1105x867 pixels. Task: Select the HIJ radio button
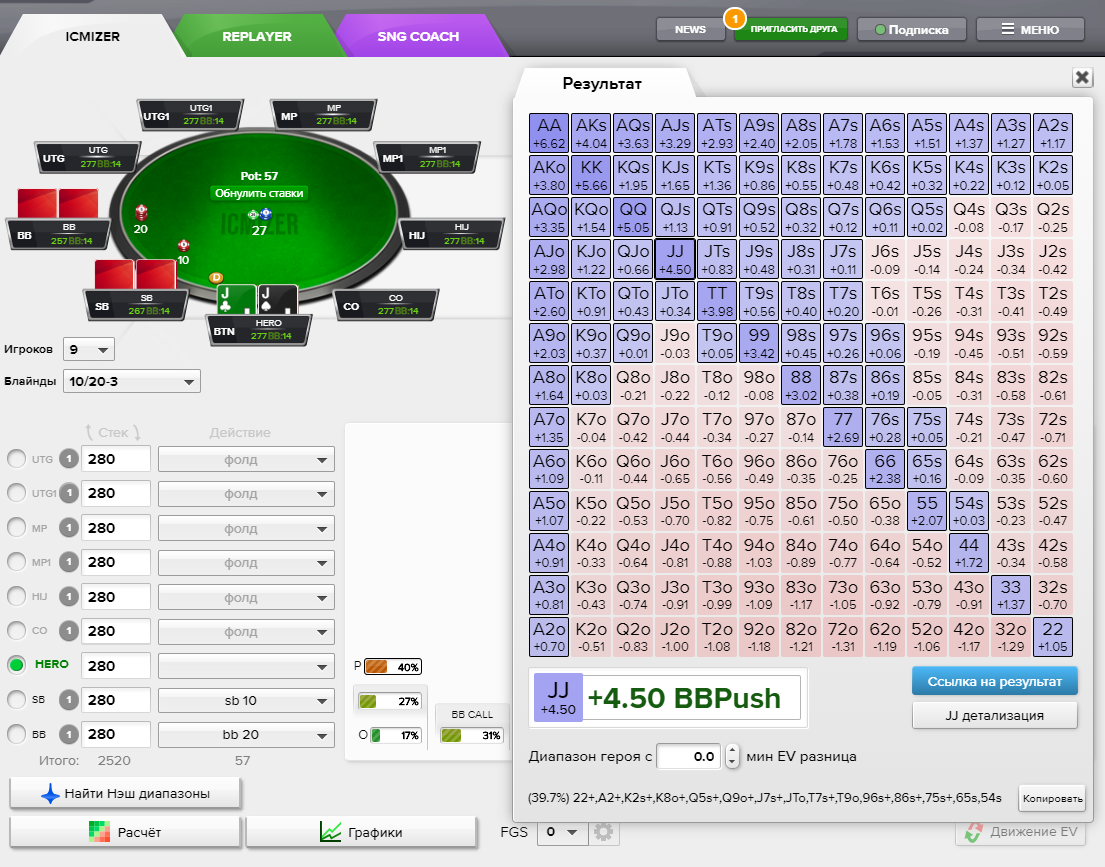point(16,597)
